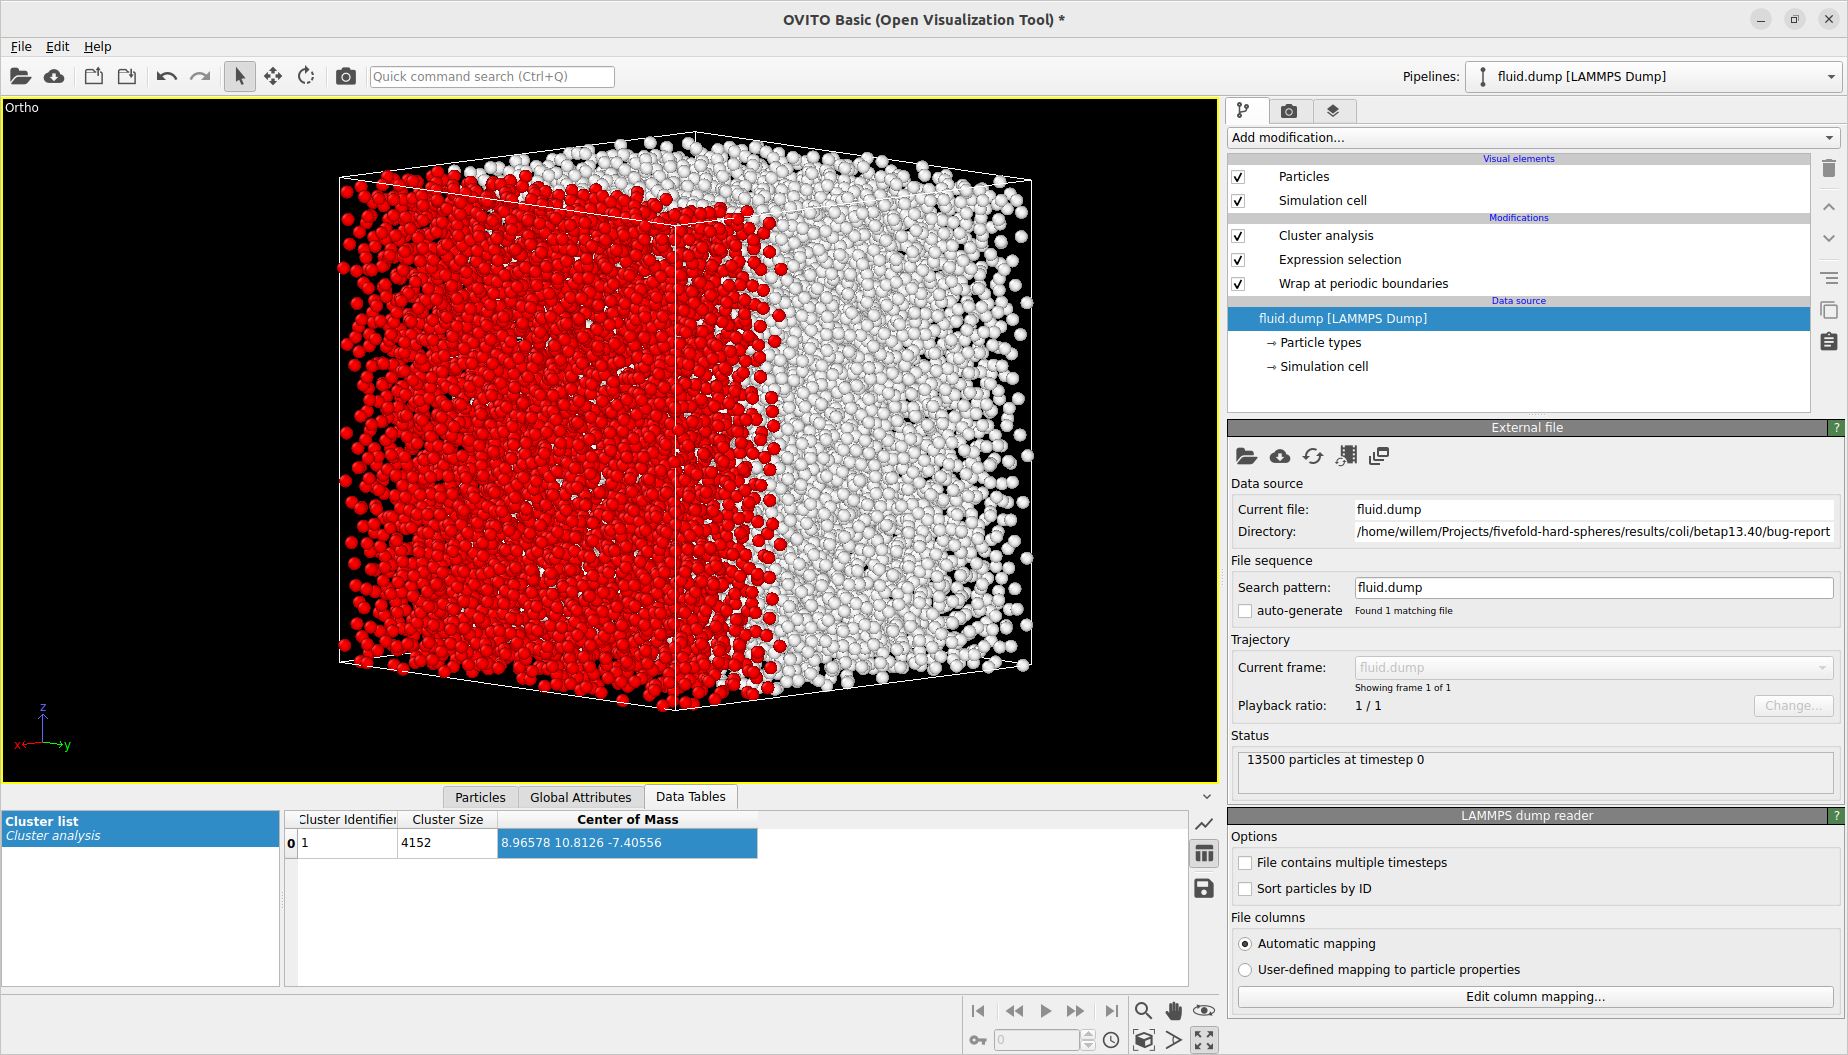Click the save data table floppy icon
This screenshot has height=1055, width=1848.
click(x=1204, y=888)
